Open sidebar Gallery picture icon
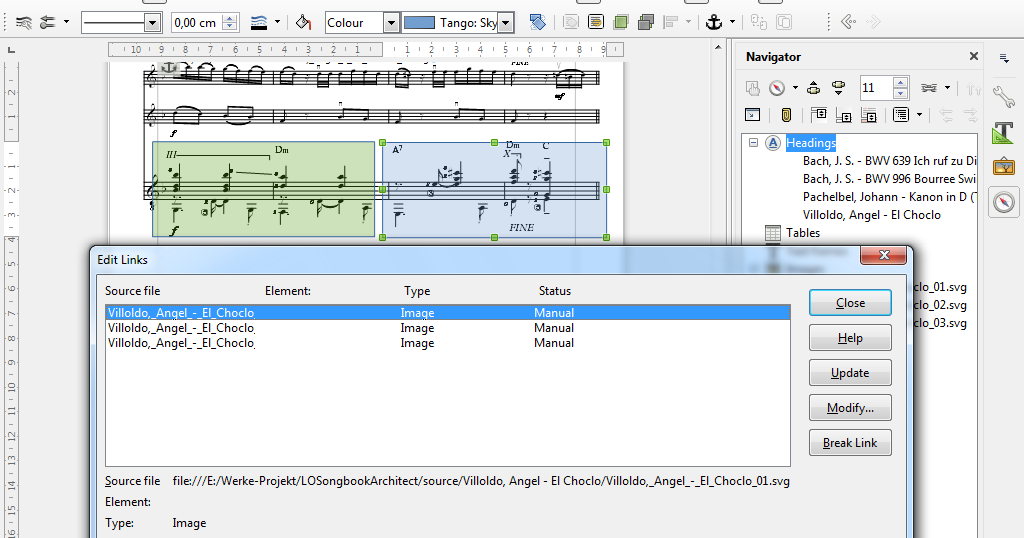Viewport: 1024px width, 538px height. (x=1004, y=167)
